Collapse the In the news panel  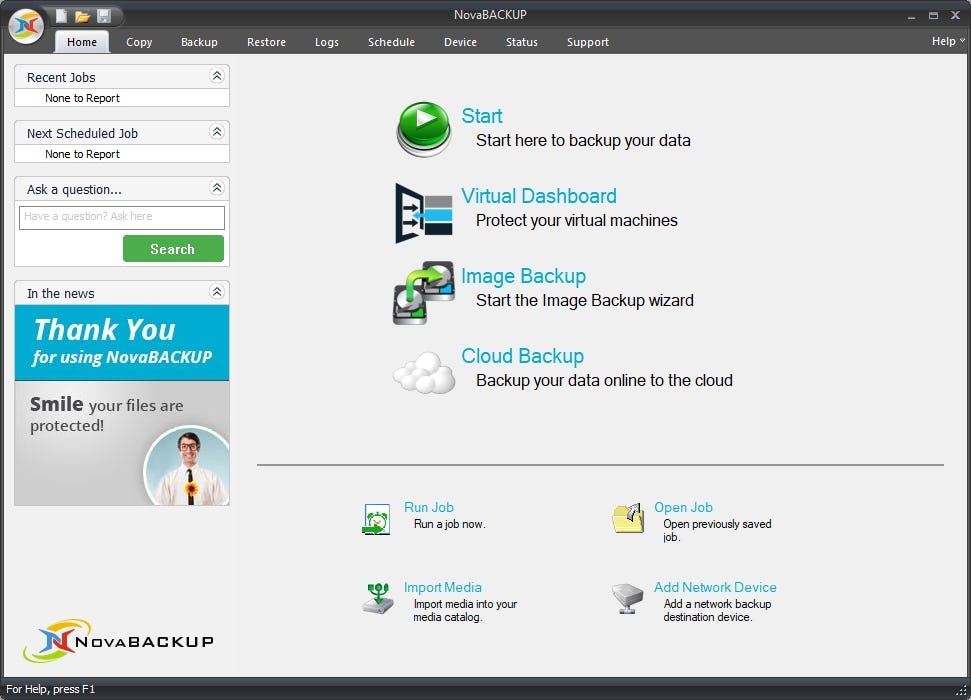coord(218,292)
